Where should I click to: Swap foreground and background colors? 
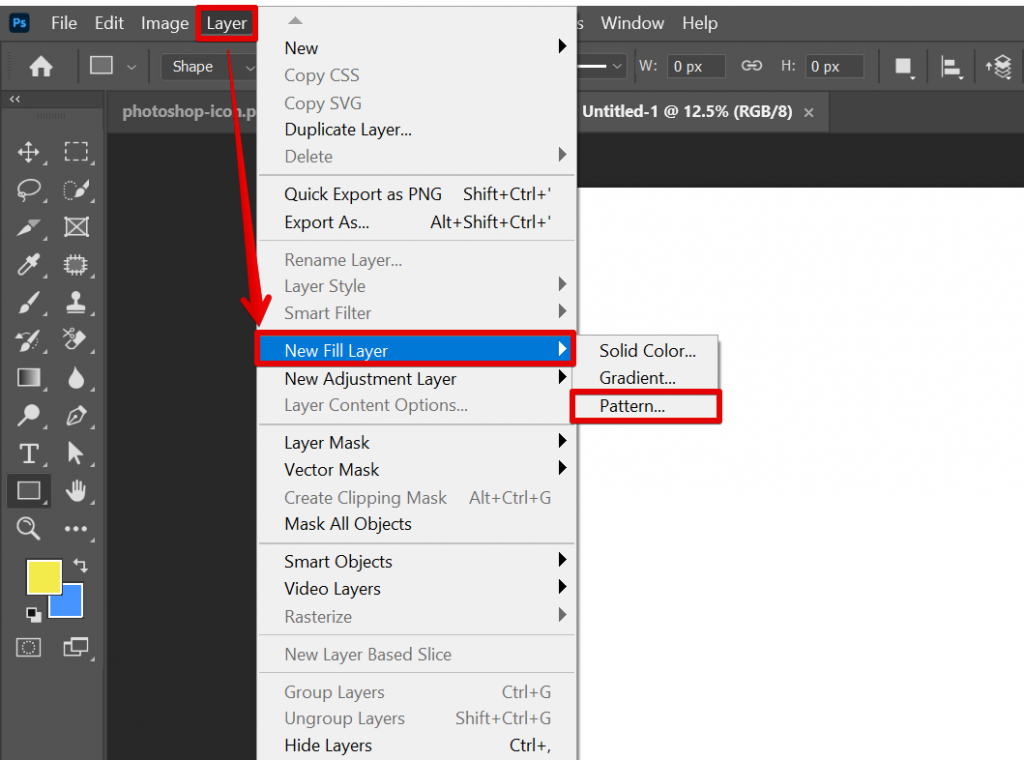click(x=78, y=565)
